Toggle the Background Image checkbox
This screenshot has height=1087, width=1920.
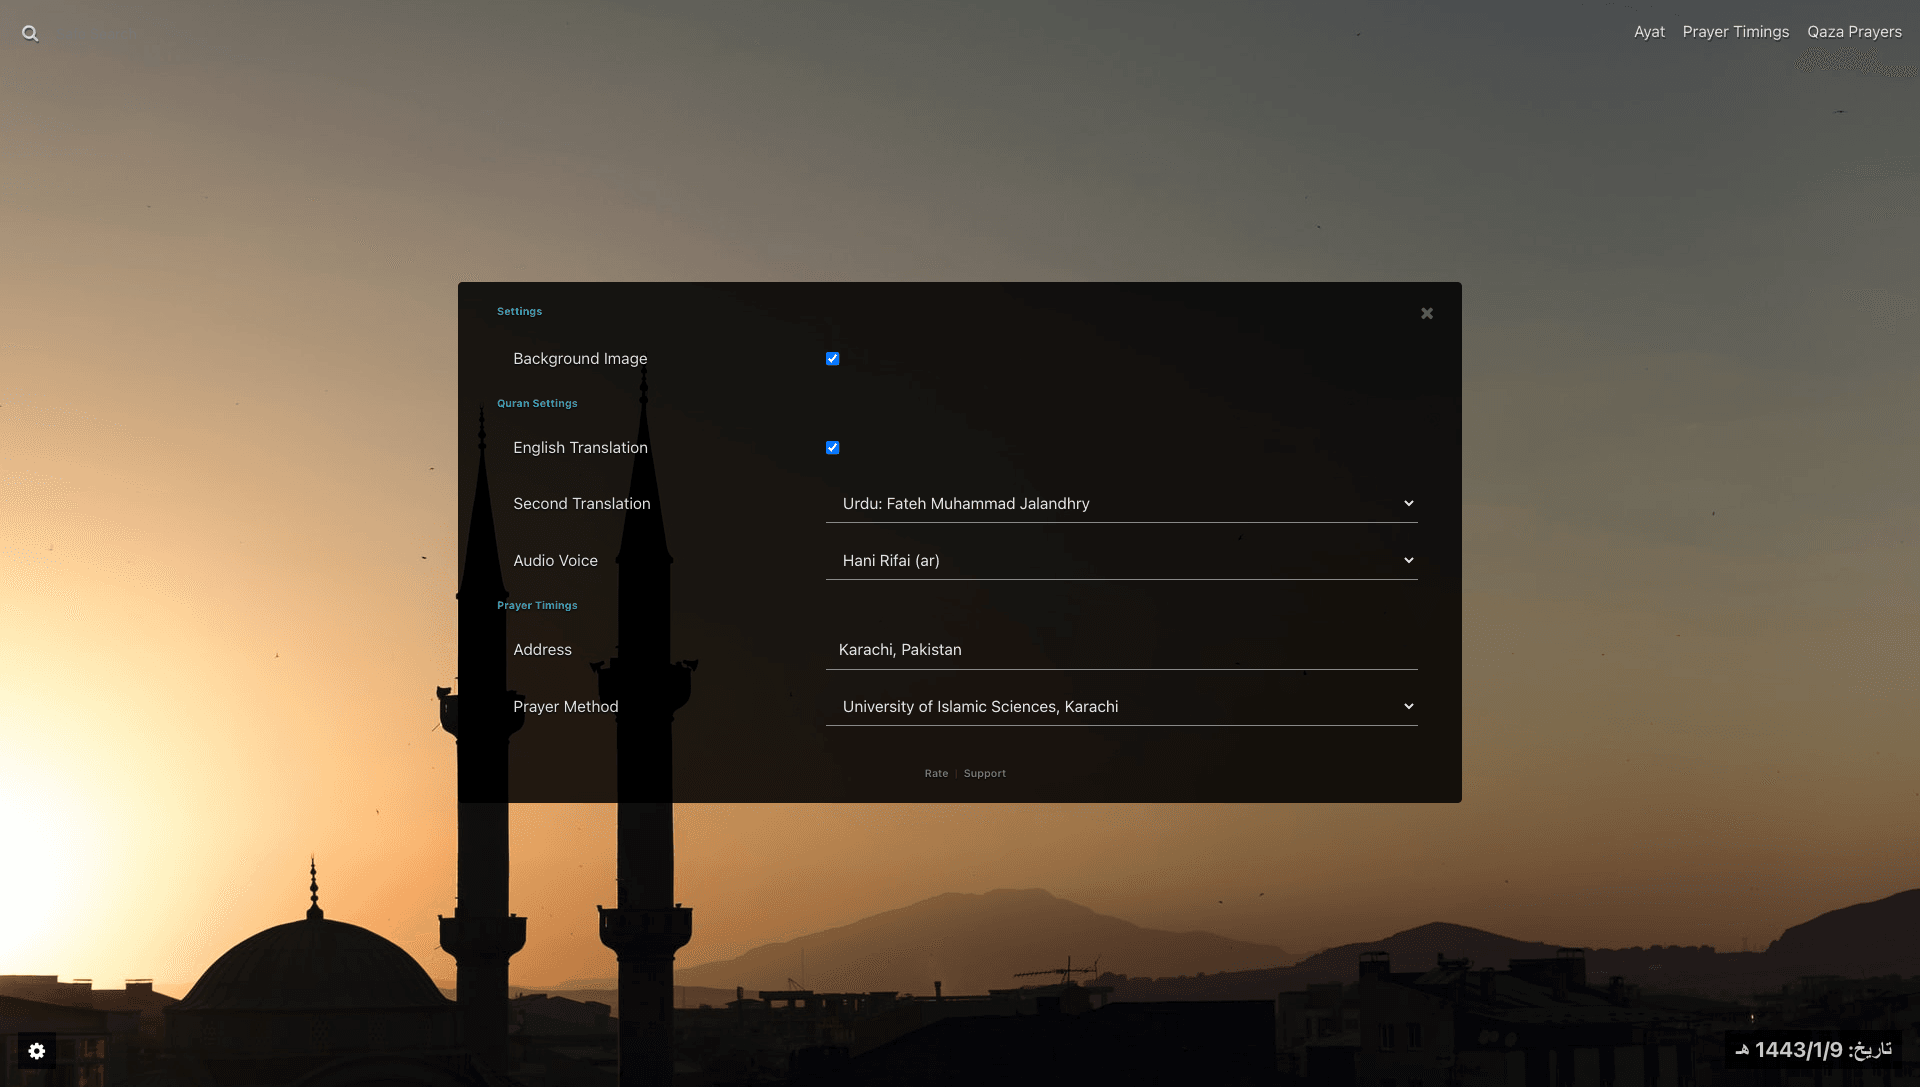point(832,359)
